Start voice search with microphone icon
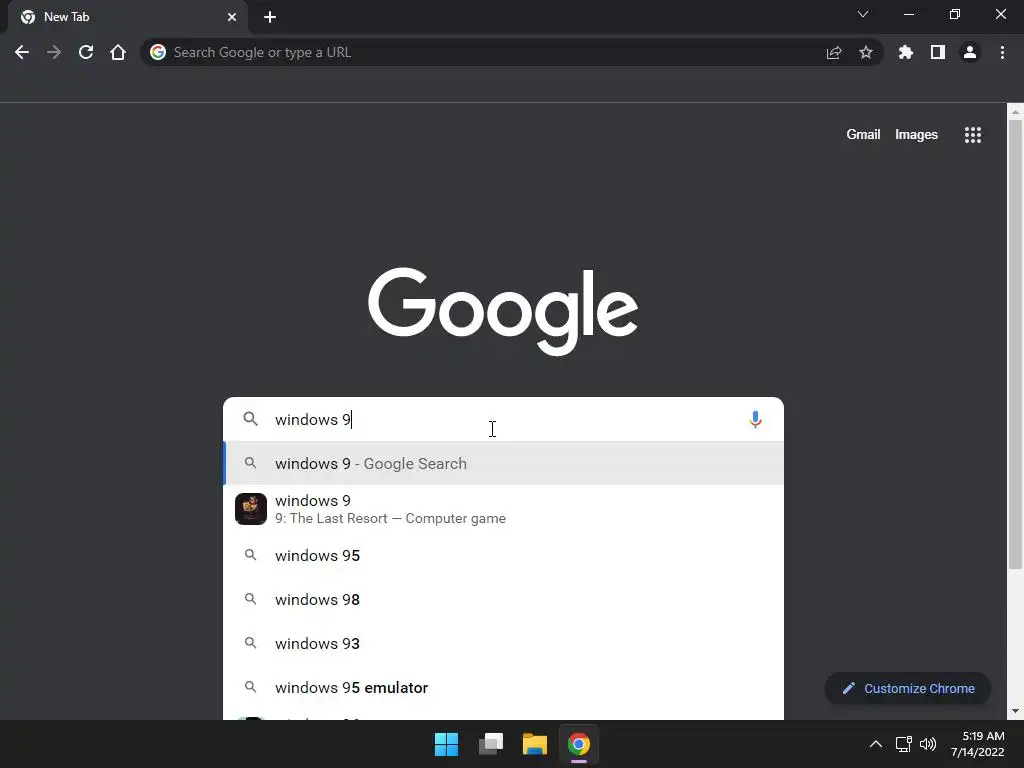 point(755,419)
